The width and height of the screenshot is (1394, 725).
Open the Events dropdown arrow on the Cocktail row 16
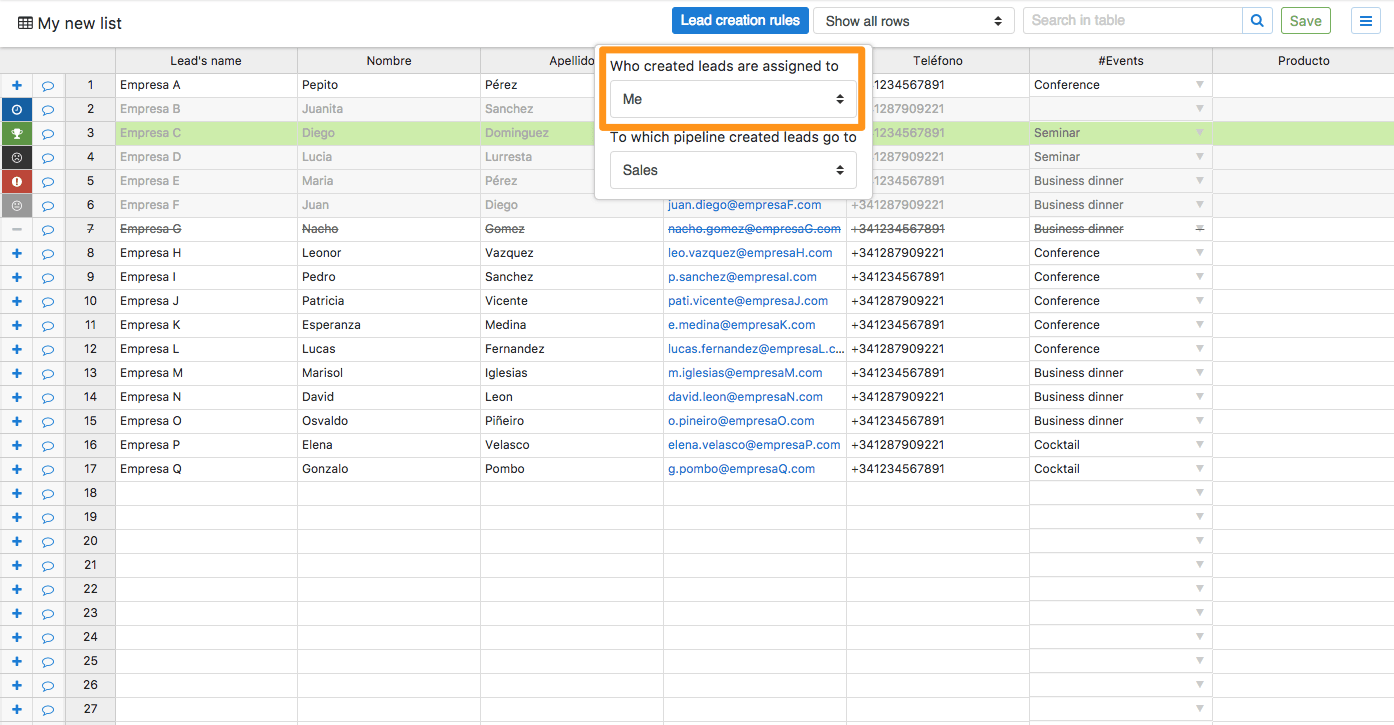[x=1199, y=445]
